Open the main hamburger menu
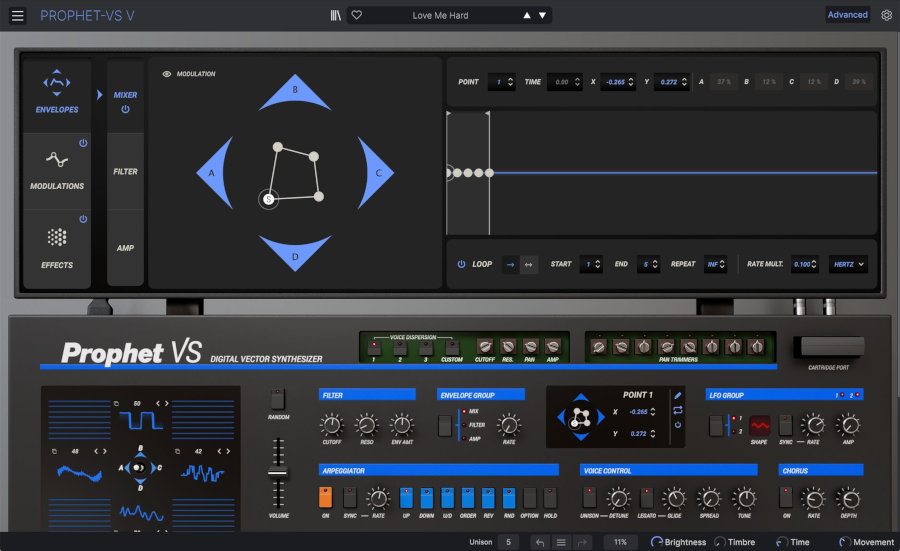900x551 pixels. [x=17, y=15]
